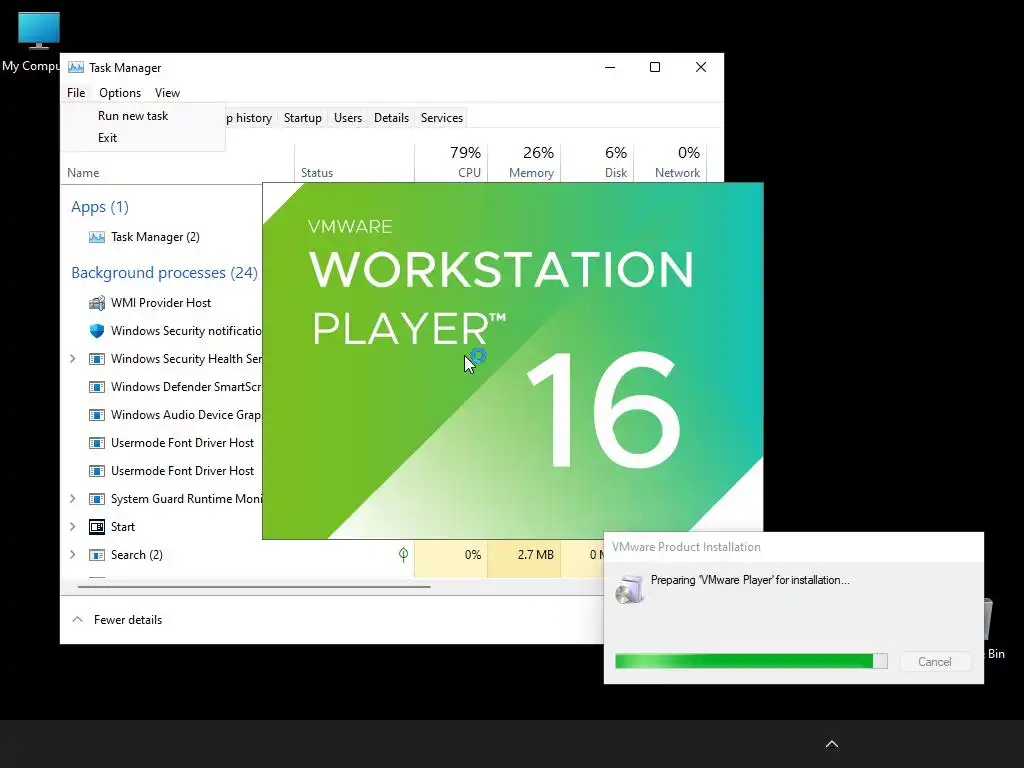This screenshot has height=768, width=1024.
Task: Click first Usermode Font Driver Host icon
Action: click(x=97, y=443)
